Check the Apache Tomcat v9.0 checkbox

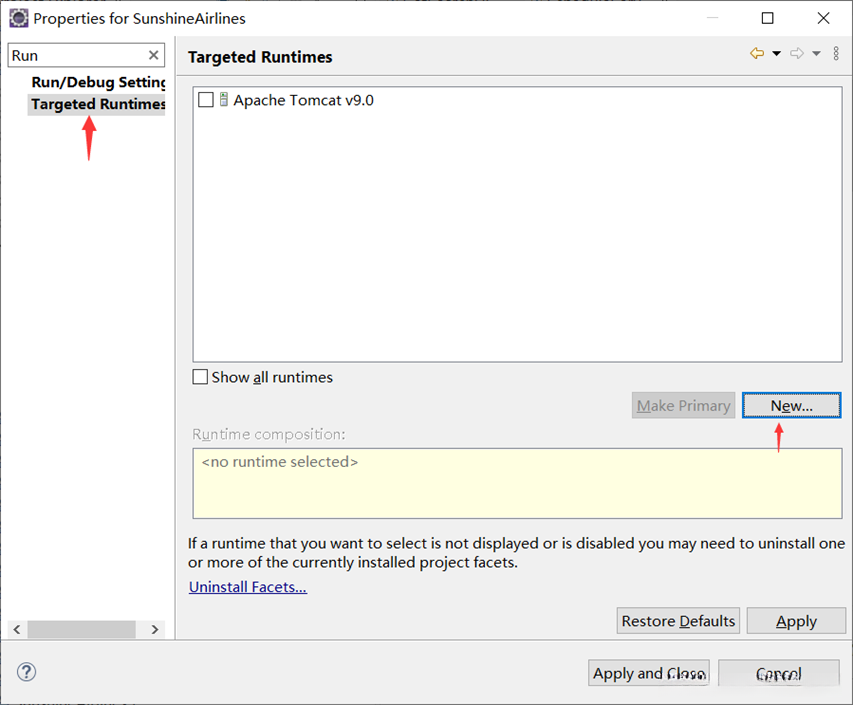206,100
